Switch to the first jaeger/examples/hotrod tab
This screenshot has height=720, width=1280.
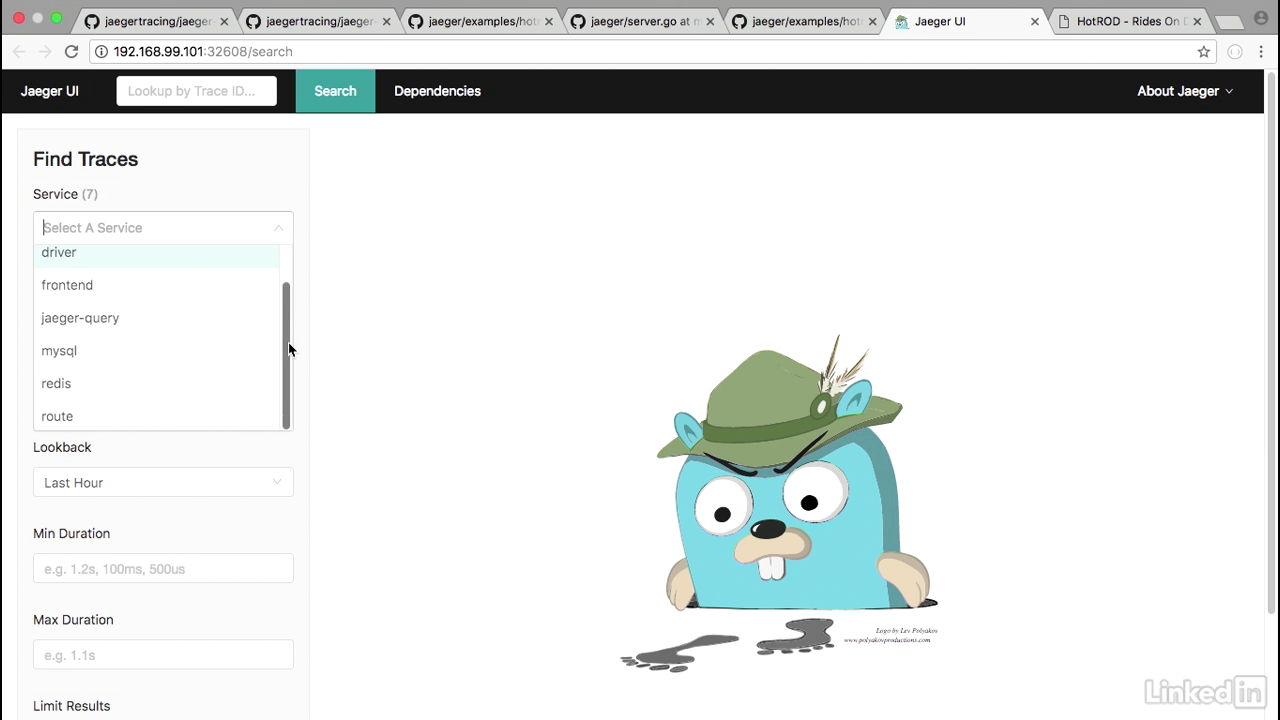tap(481, 21)
